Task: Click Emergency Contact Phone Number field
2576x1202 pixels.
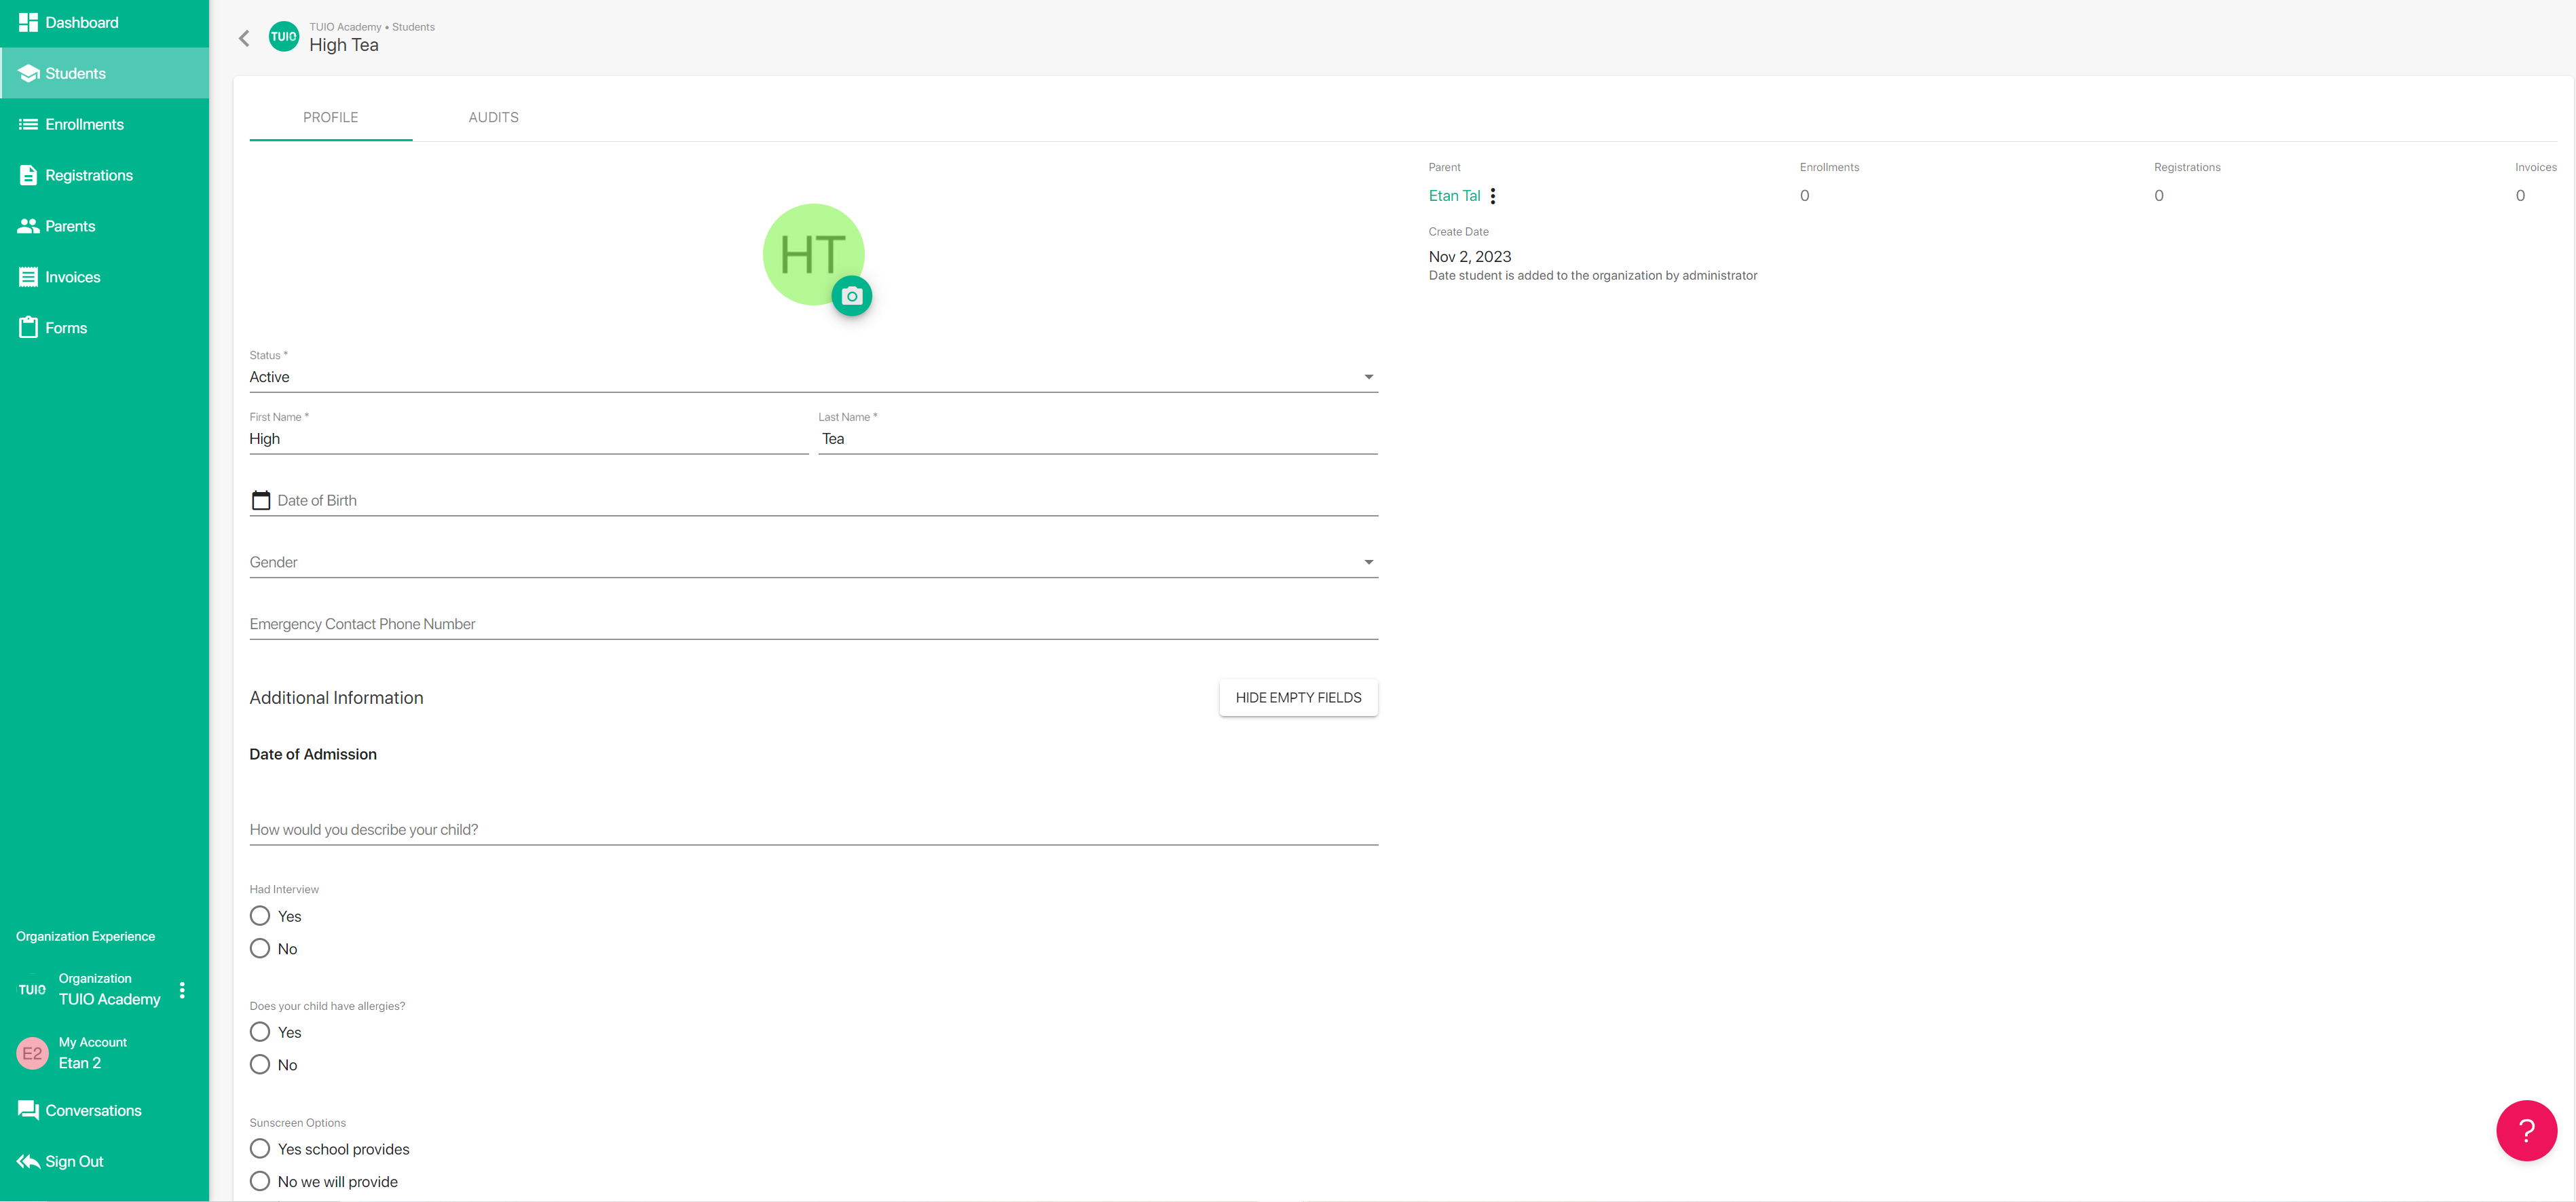Action: 814,624
